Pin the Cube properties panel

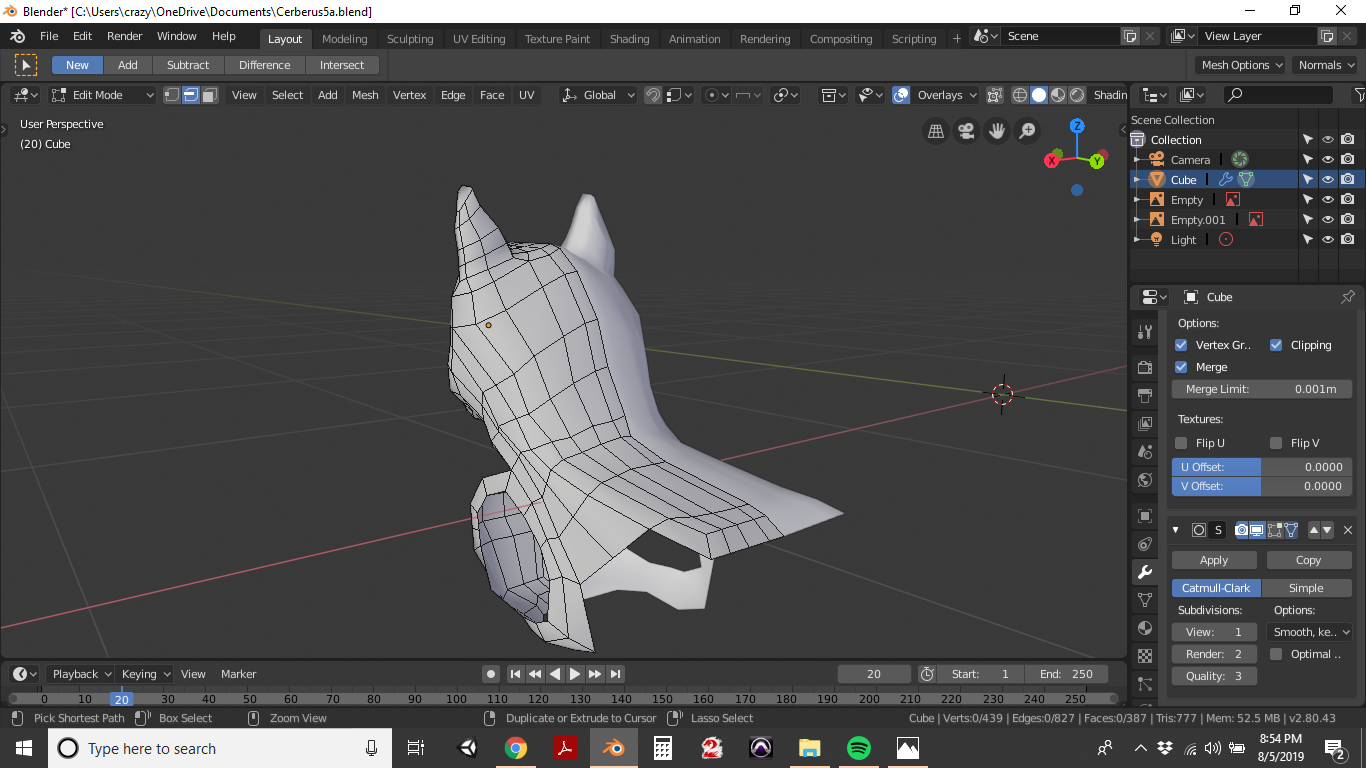[1347, 297]
